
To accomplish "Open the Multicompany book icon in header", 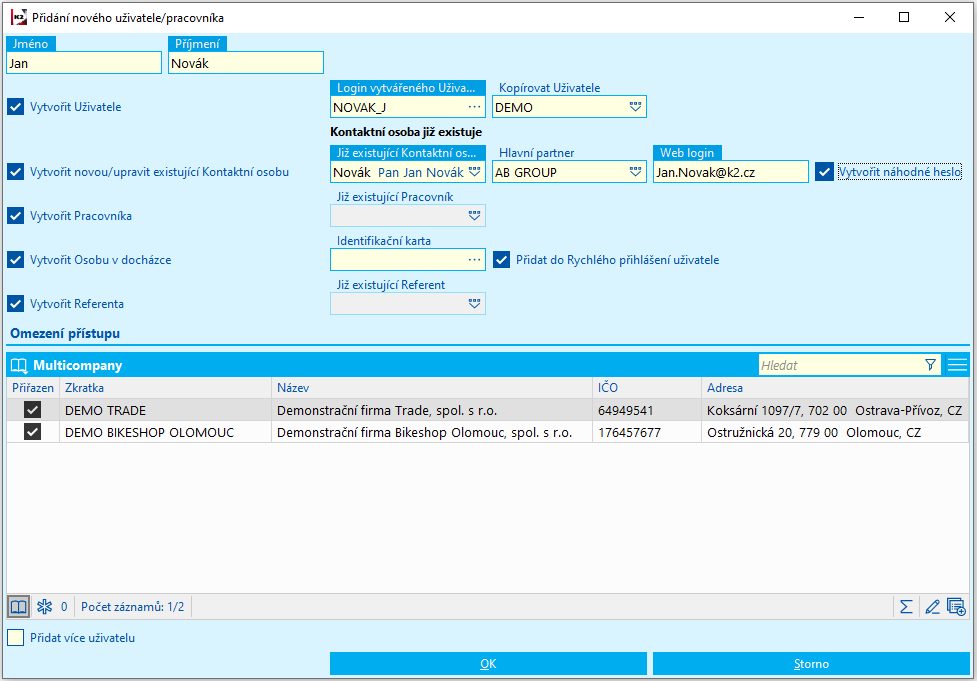I will pyautogui.click(x=19, y=365).
